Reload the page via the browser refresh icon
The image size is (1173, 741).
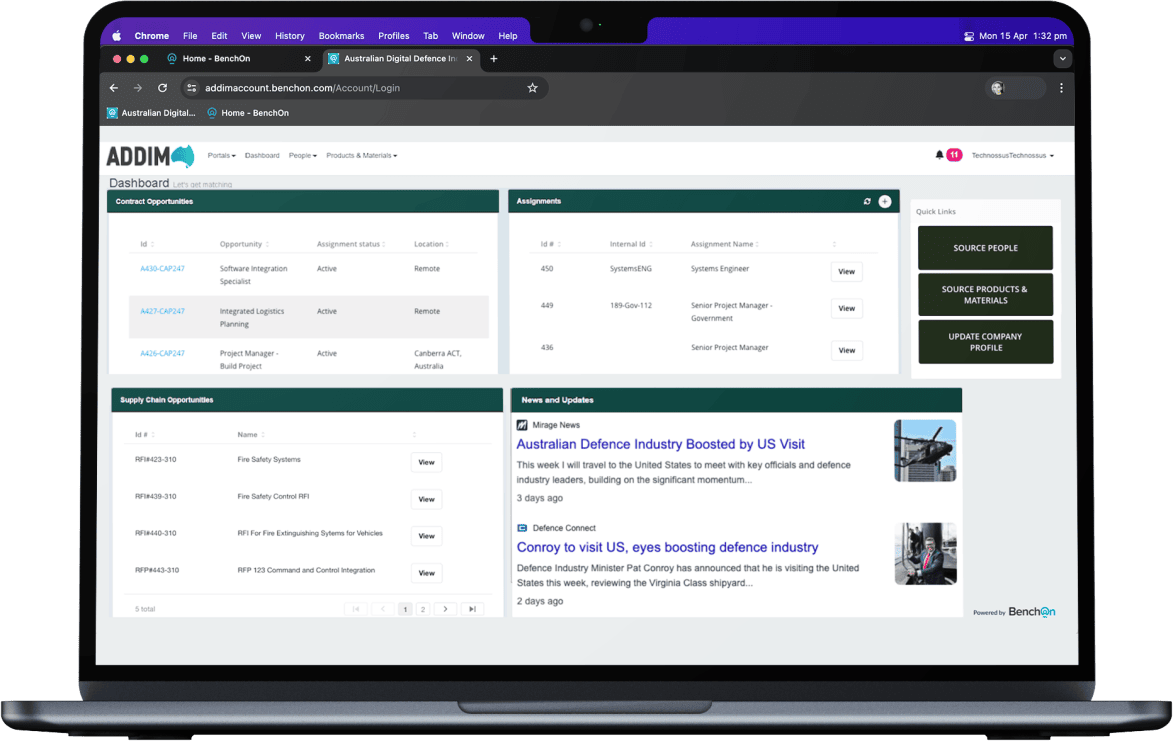[162, 88]
